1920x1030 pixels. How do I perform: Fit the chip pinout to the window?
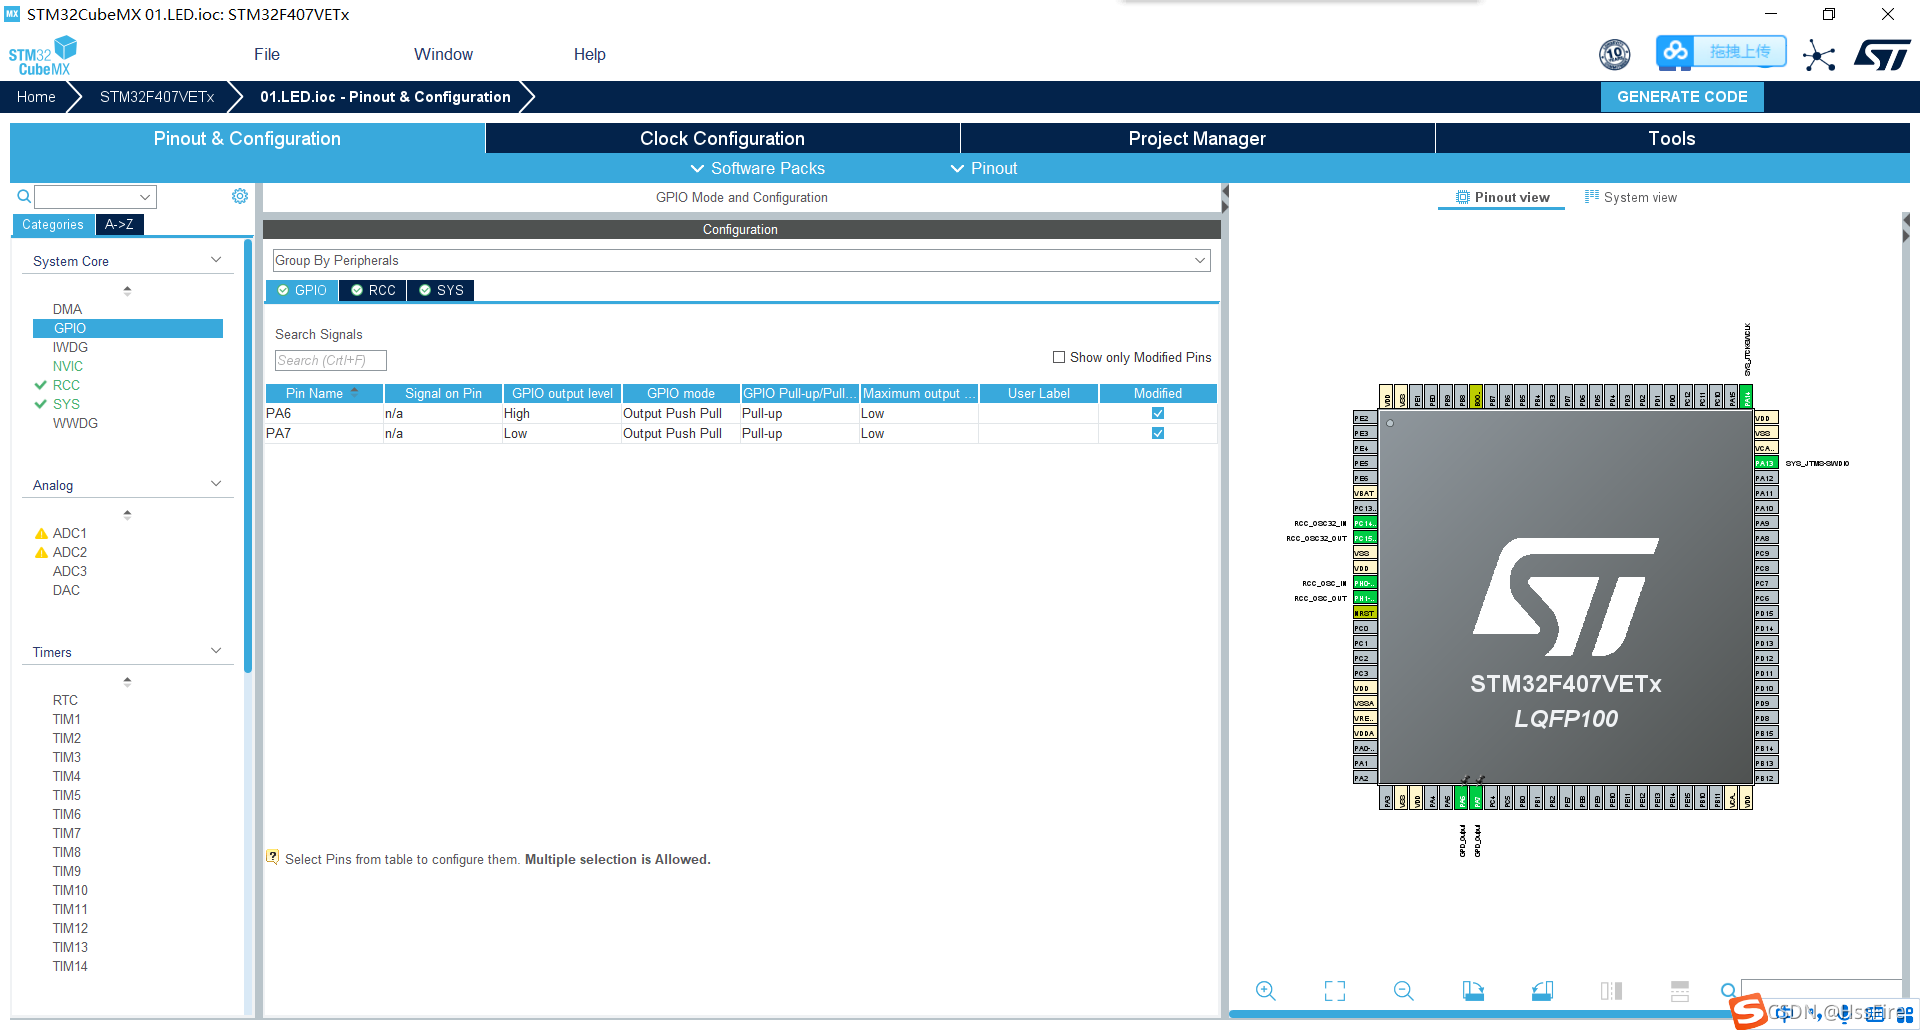[1335, 991]
